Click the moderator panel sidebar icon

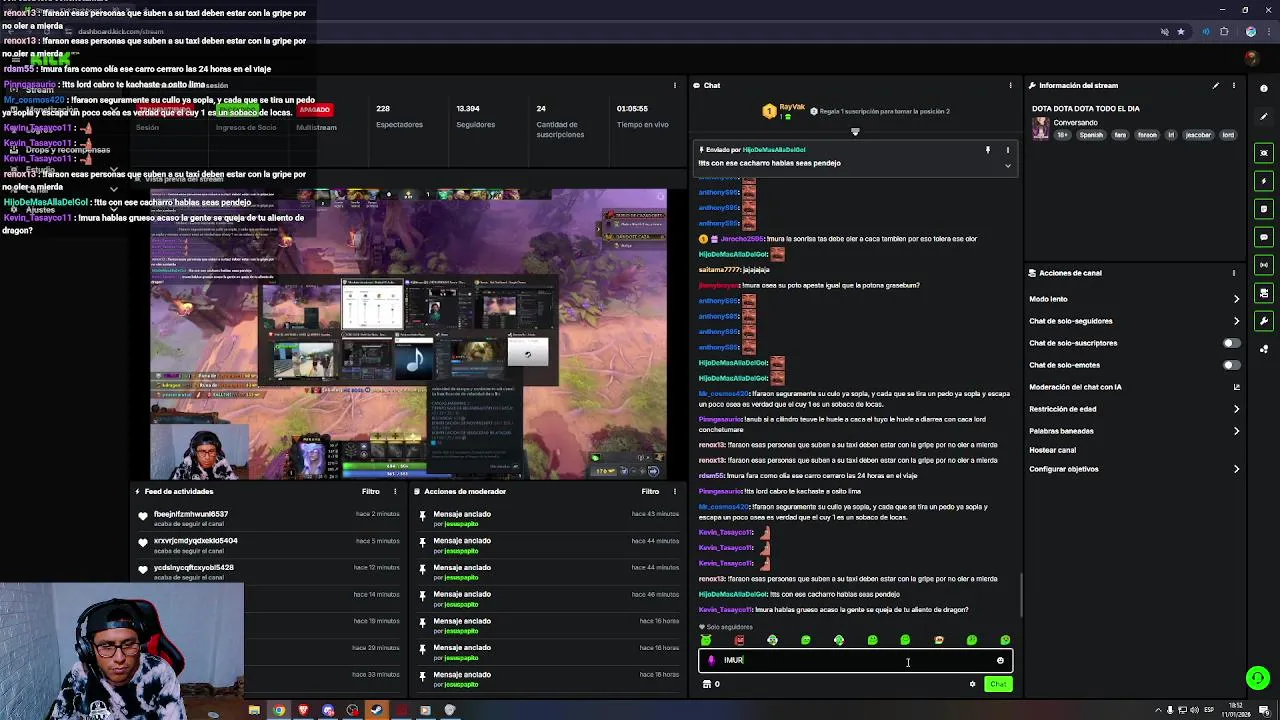coord(1264,293)
